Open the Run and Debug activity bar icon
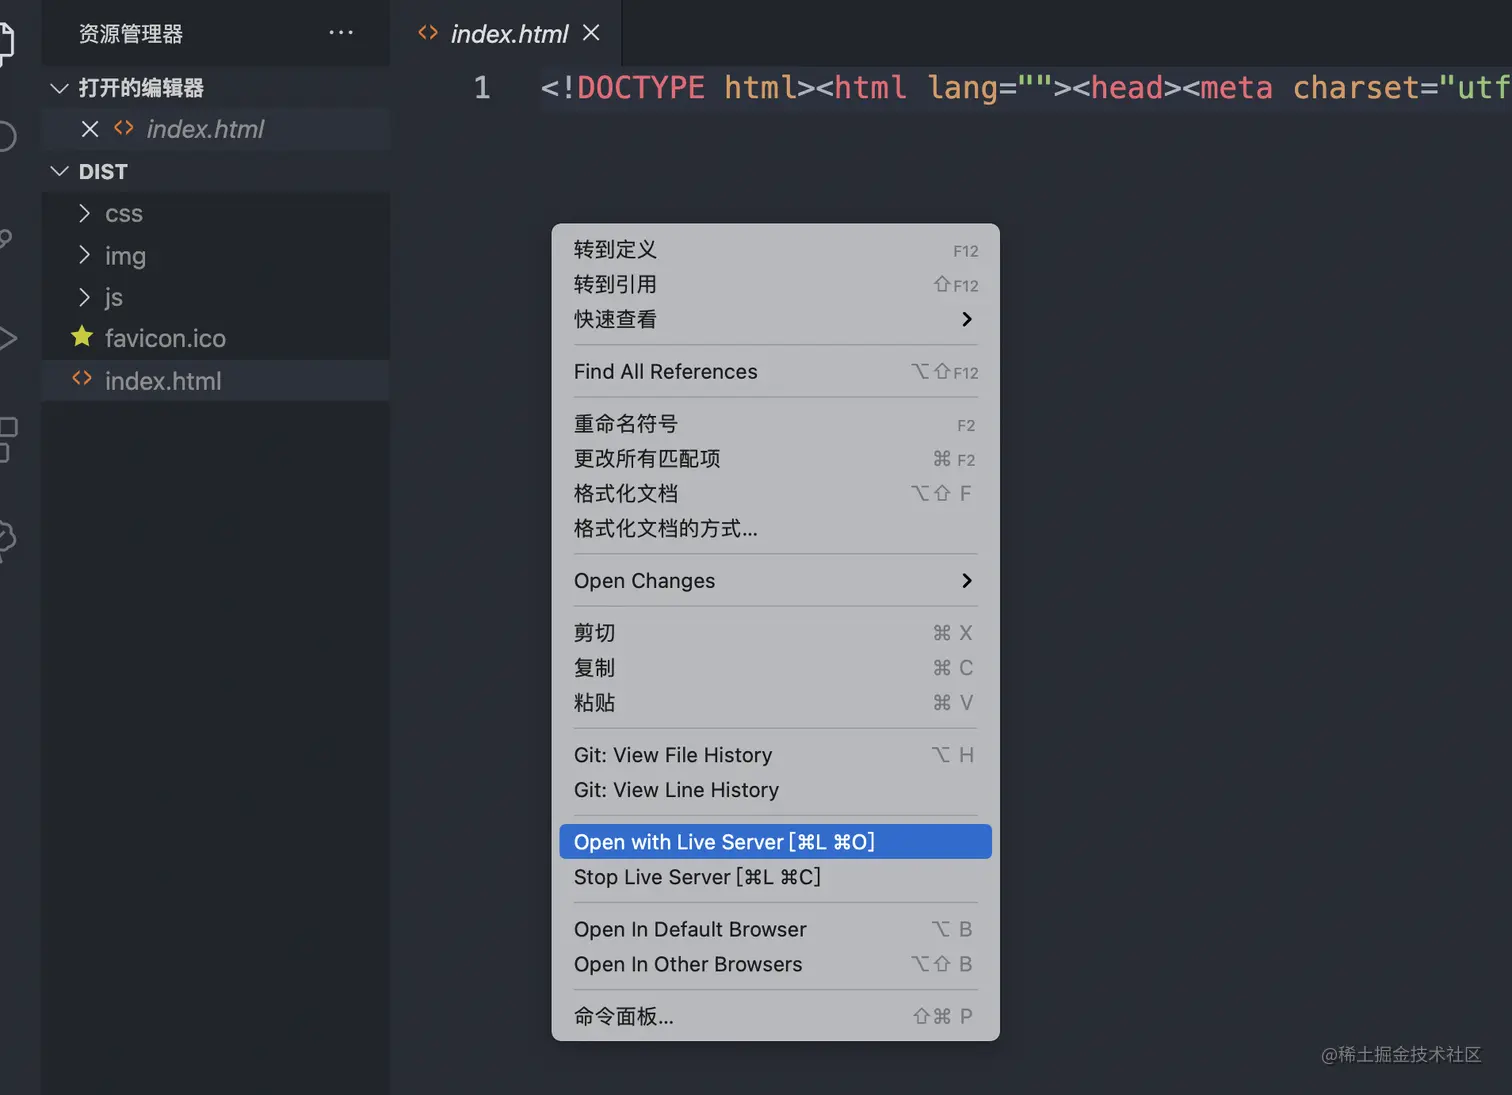This screenshot has width=1512, height=1095. coord(8,338)
